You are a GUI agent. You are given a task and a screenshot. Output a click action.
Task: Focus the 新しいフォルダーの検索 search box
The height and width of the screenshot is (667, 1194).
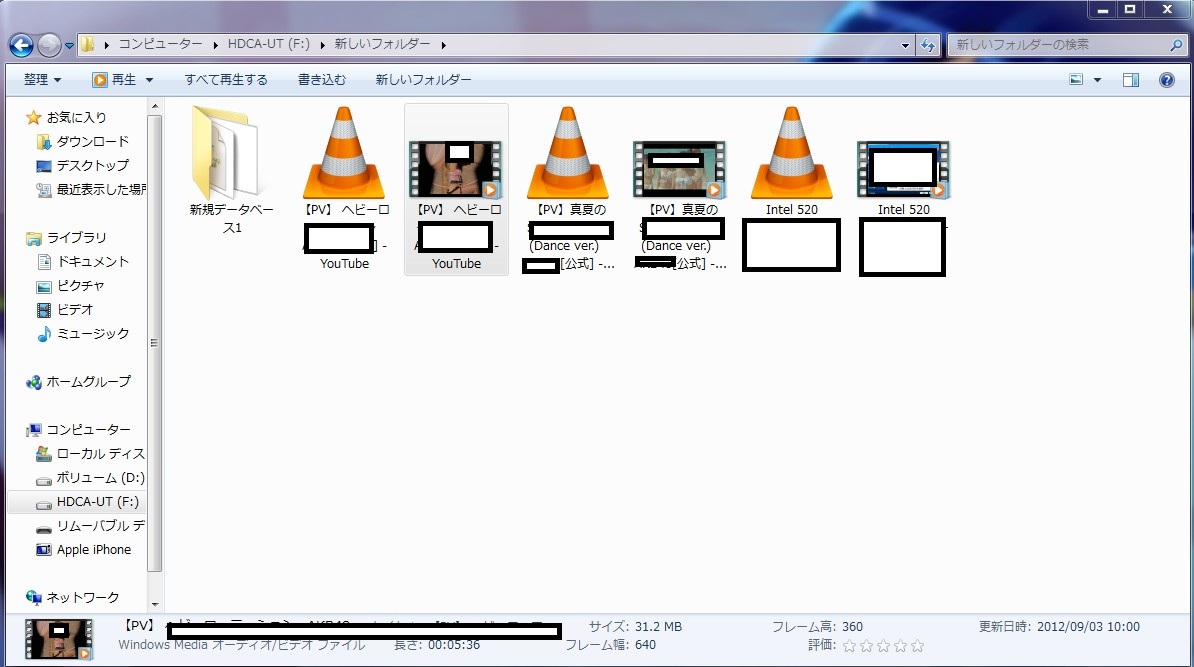point(1066,45)
